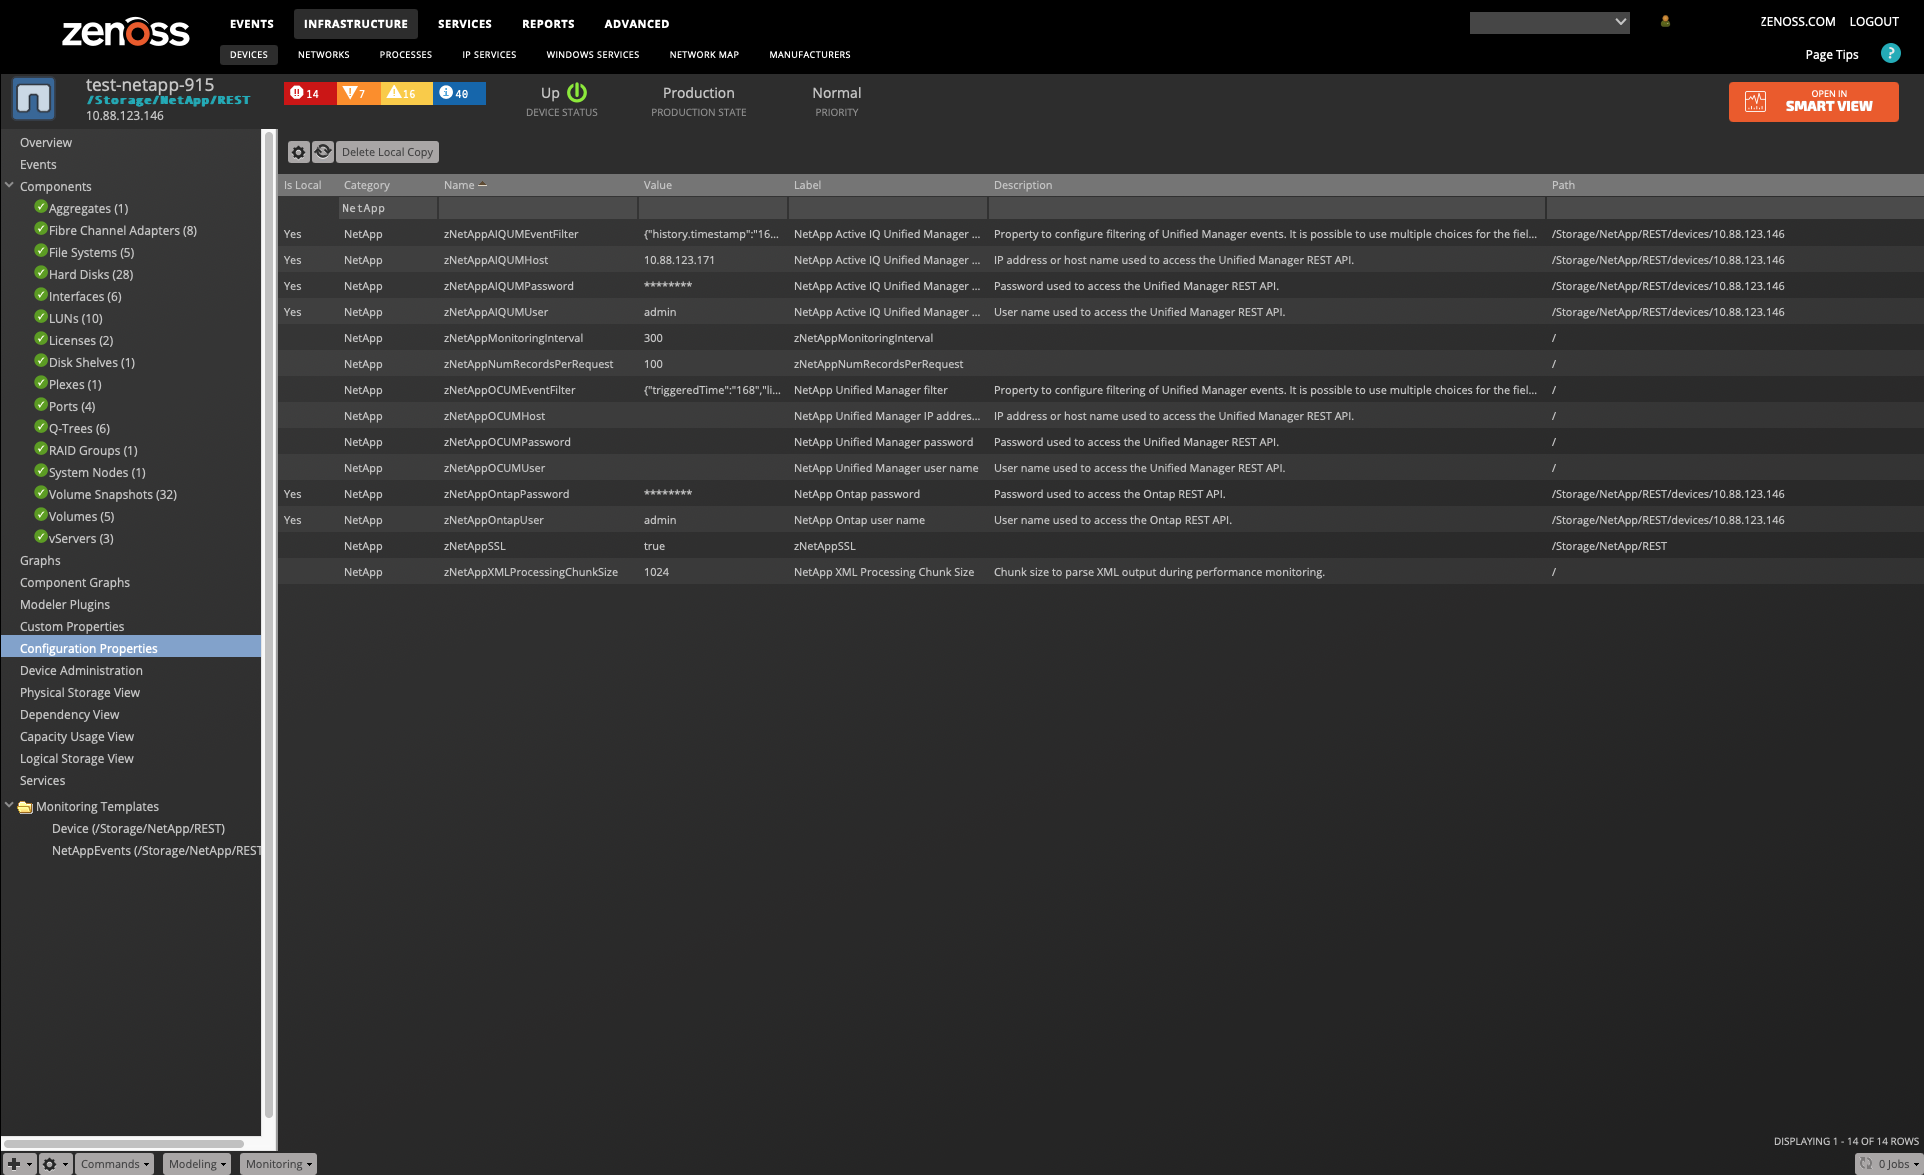Select the NetAppEvents monitoring template
The width and height of the screenshot is (1924, 1175).
pyautogui.click(x=155, y=851)
